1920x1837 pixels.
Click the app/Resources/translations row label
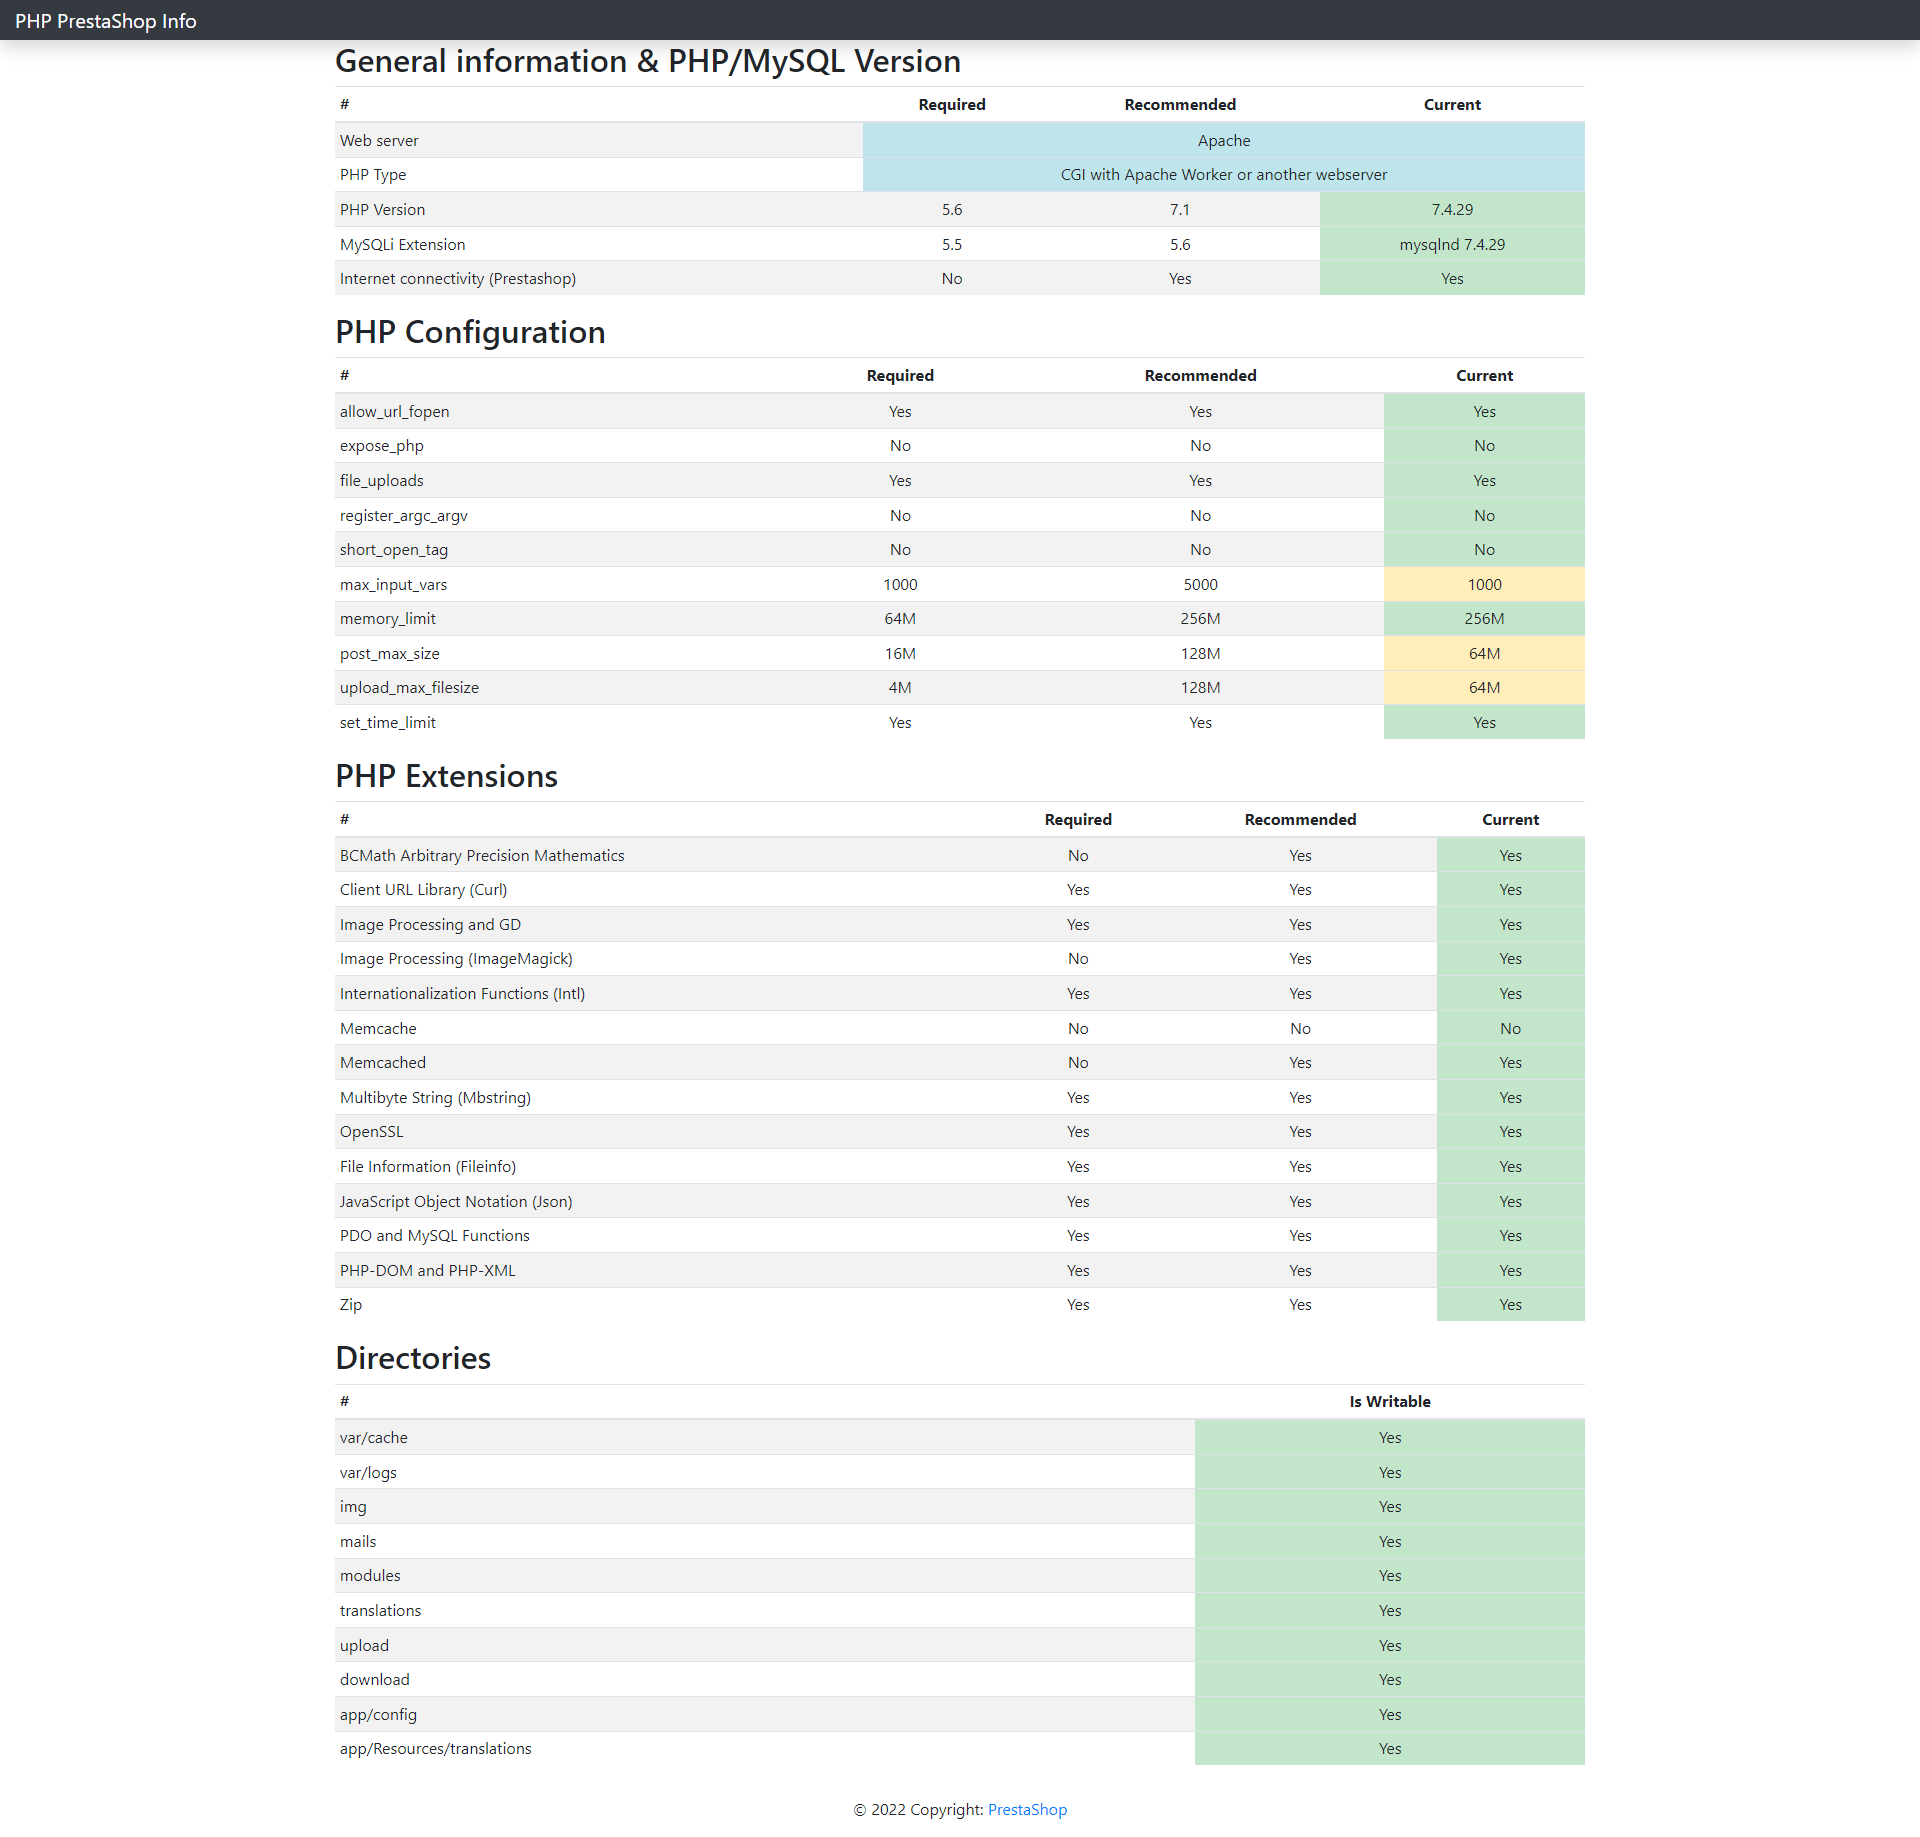coord(435,1748)
